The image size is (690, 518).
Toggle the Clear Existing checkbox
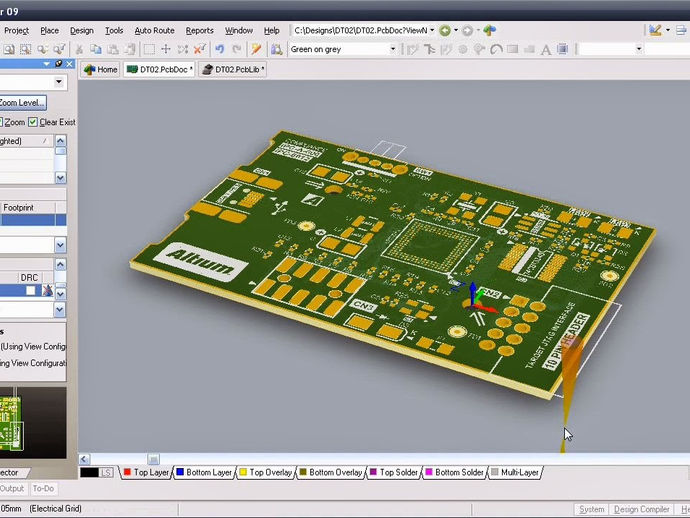(x=33, y=122)
